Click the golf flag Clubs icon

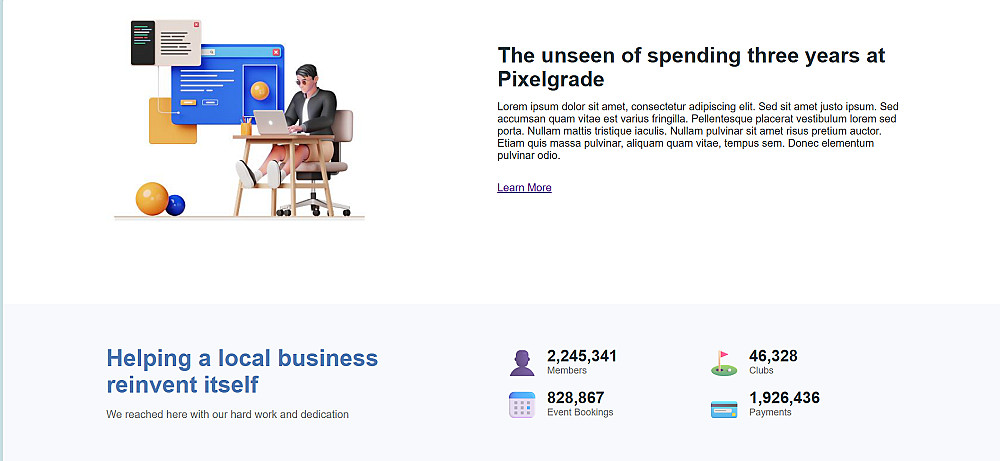click(x=723, y=362)
